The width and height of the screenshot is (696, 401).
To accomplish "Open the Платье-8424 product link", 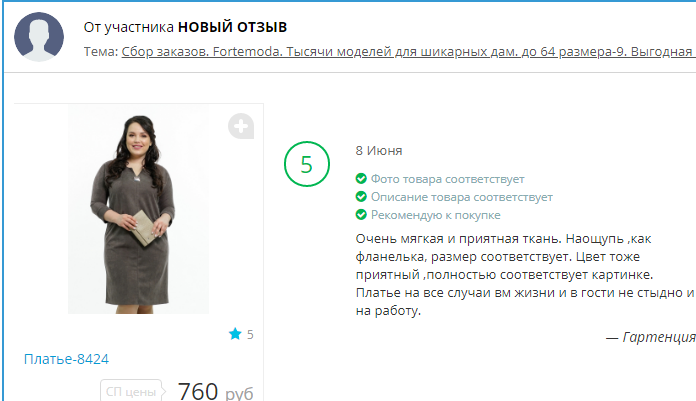I will (66, 359).
